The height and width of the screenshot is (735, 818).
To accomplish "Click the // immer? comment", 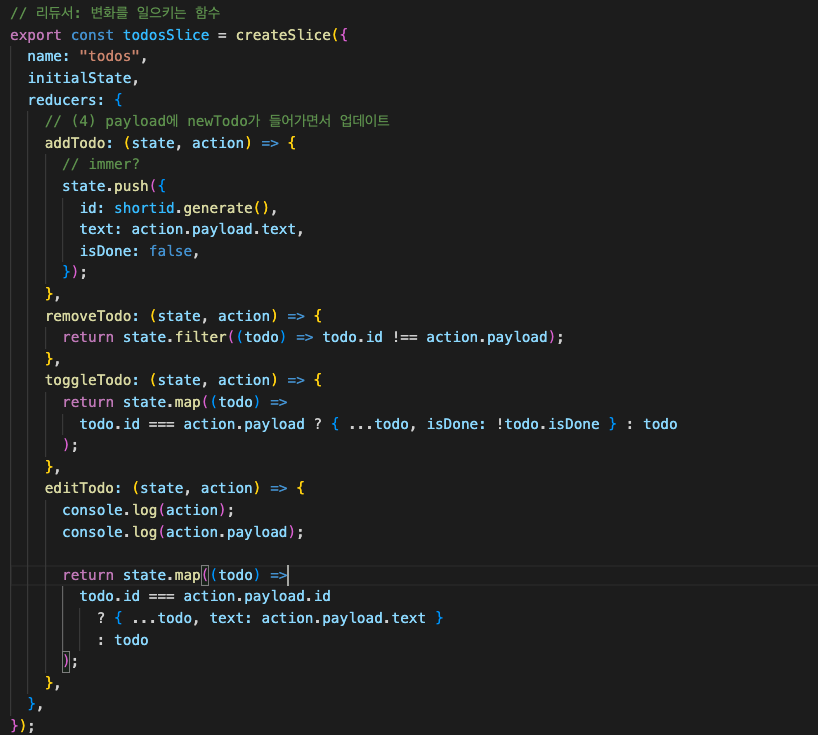I will point(101,164).
